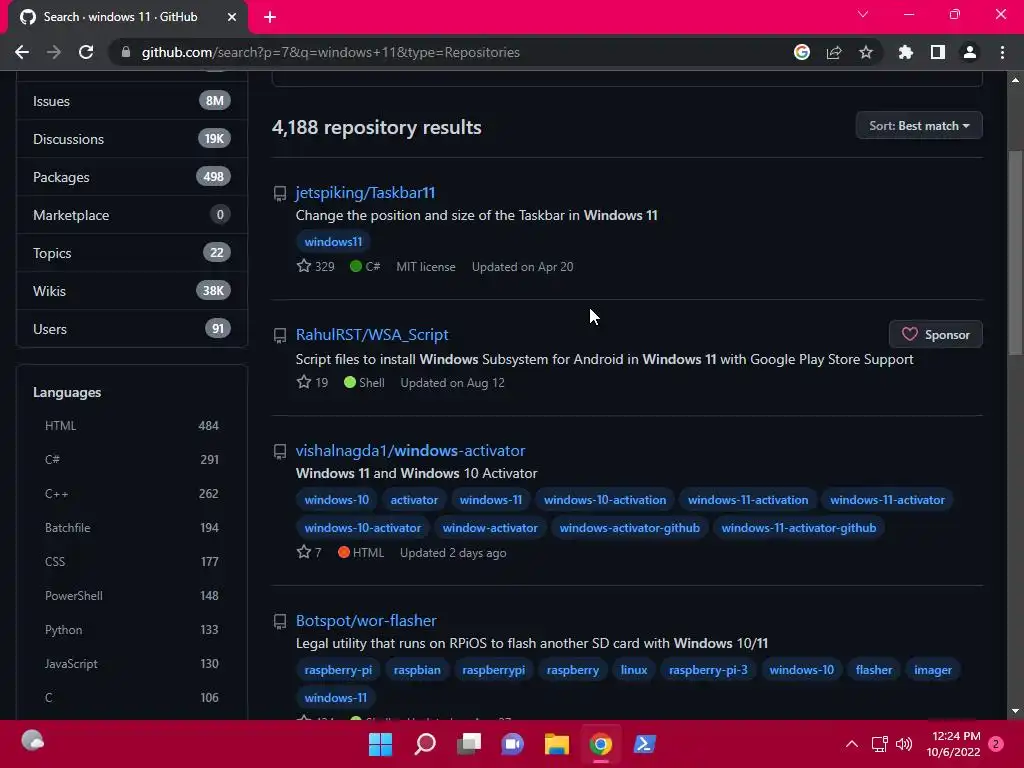Open the Chrome three-dot menu

pyautogui.click(x=1002, y=52)
